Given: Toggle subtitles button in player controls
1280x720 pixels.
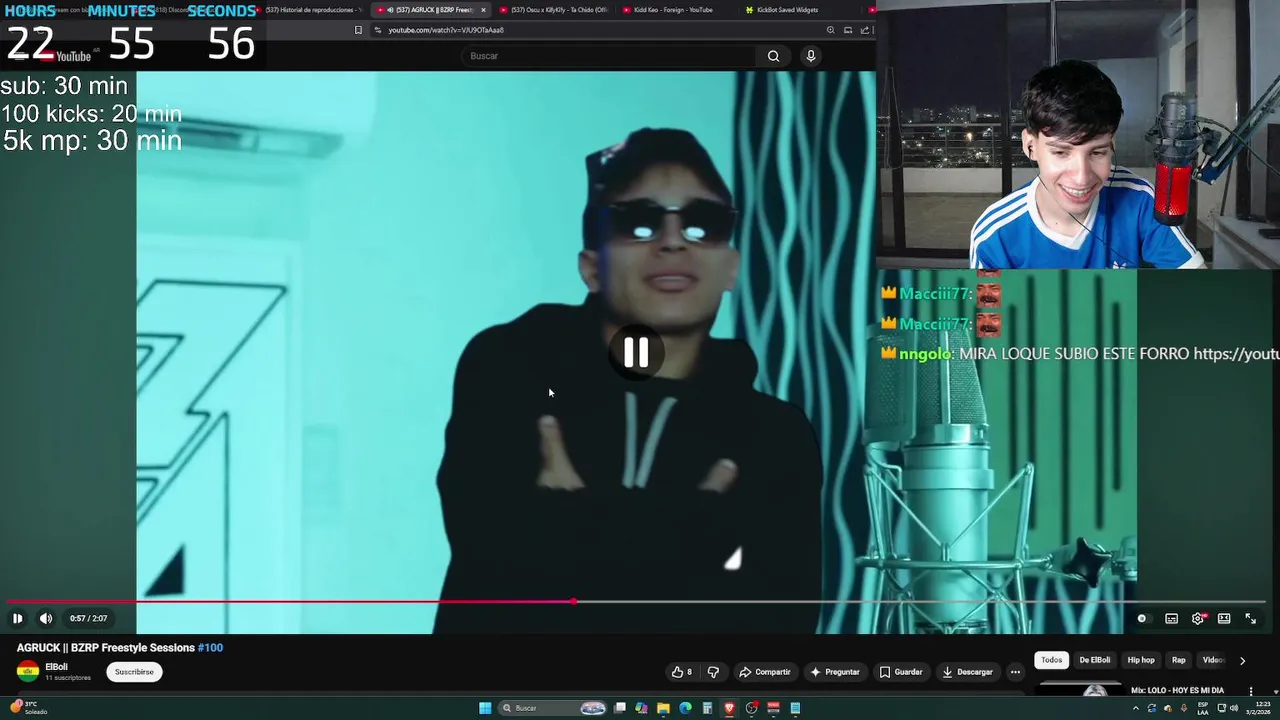Looking at the screenshot, I should tap(1171, 618).
